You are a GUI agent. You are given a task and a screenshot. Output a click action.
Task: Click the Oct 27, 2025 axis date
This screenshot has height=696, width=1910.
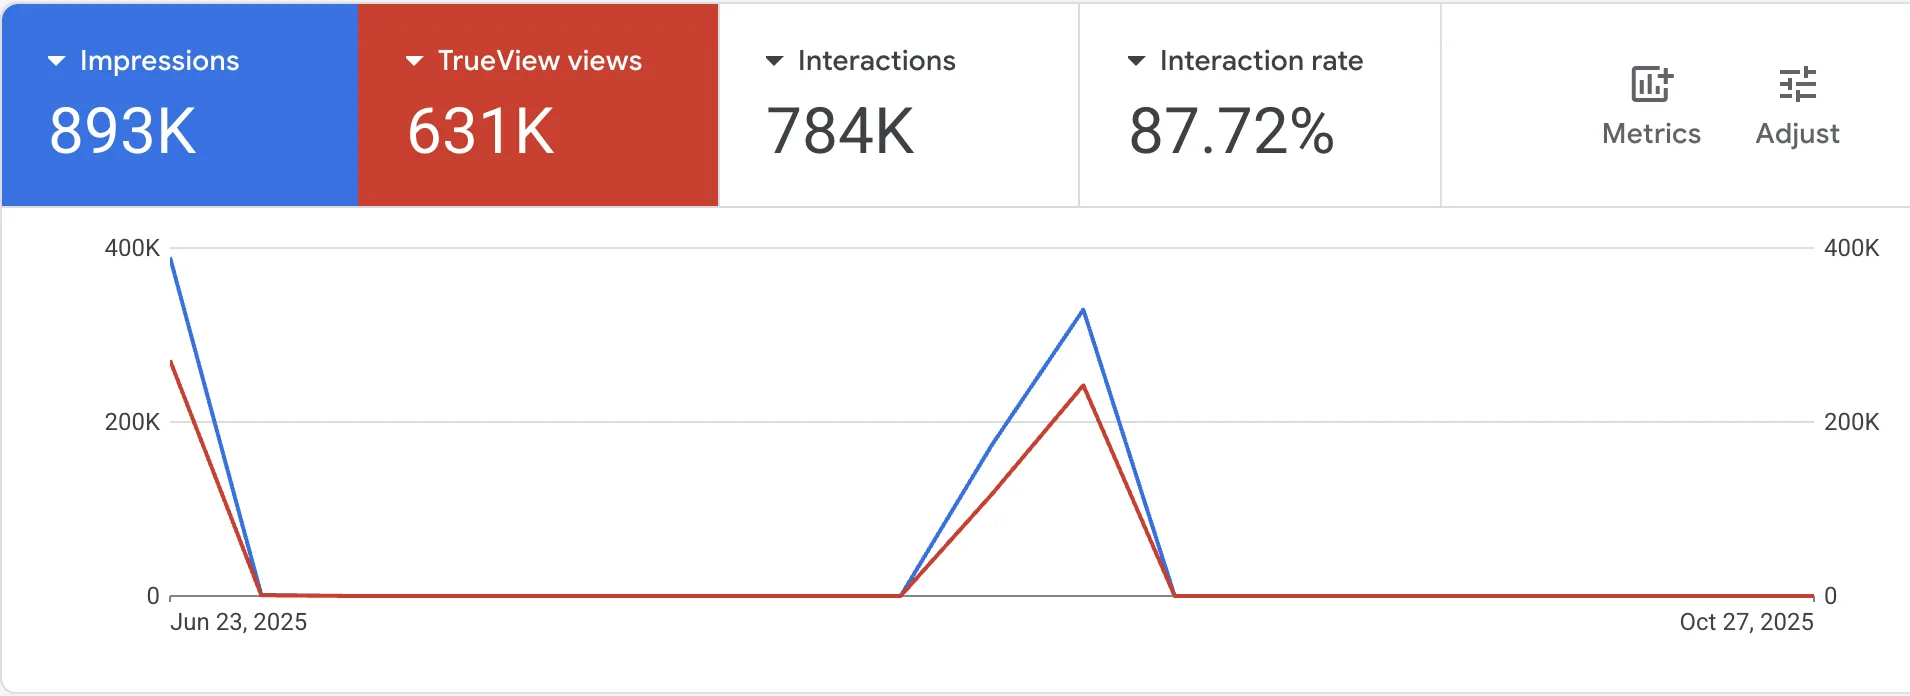click(1746, 622)
